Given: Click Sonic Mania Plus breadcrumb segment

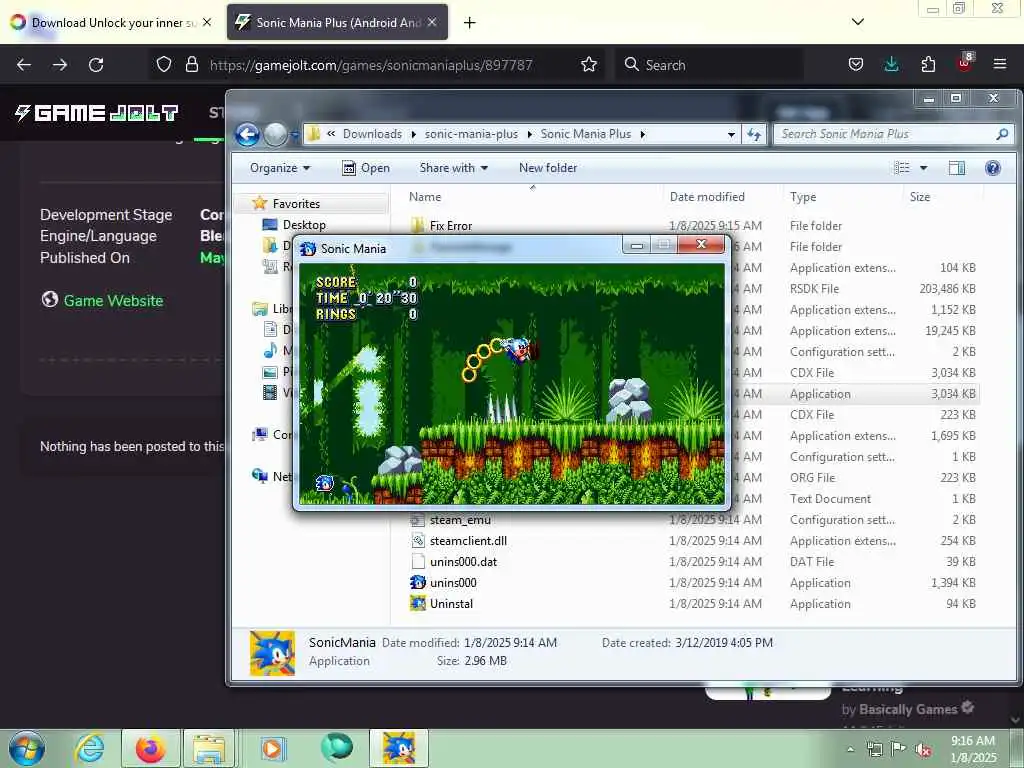Looking at the screenshot, I should tap(586, 134).
